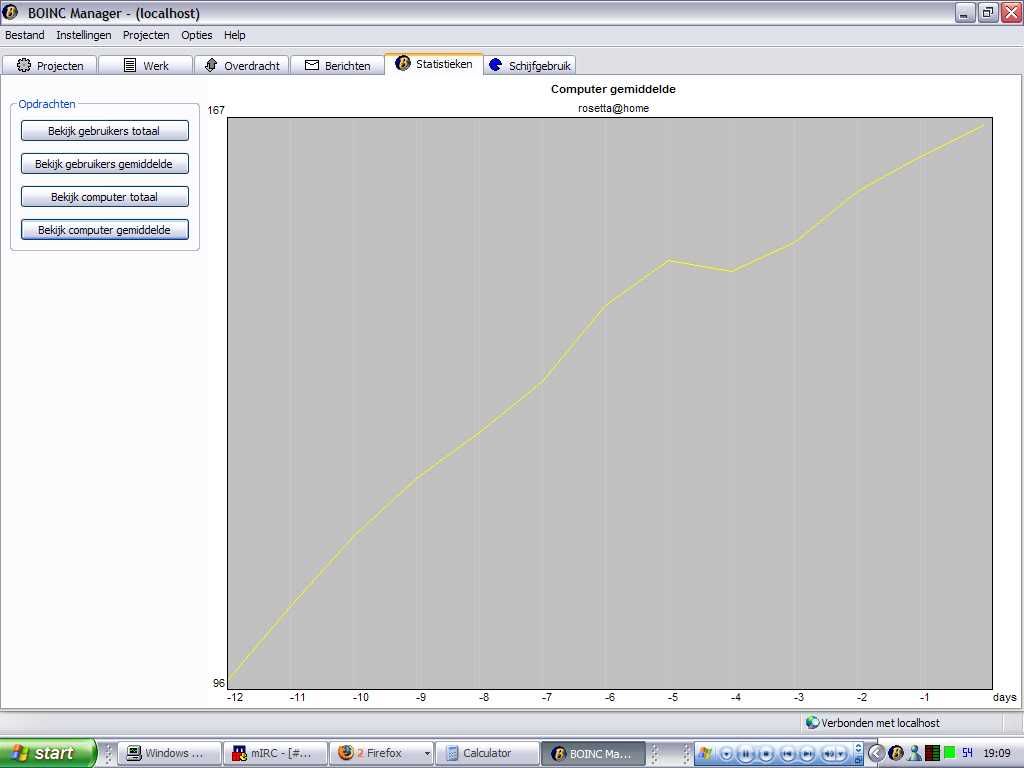Image resolution: width=1024 pixels, height=768 pixels.
Task: Open the Projecten tab
Action: click(x=50, y=65)
